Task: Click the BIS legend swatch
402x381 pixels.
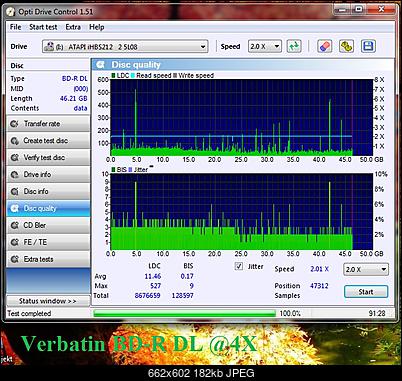Action: point(113,170)
